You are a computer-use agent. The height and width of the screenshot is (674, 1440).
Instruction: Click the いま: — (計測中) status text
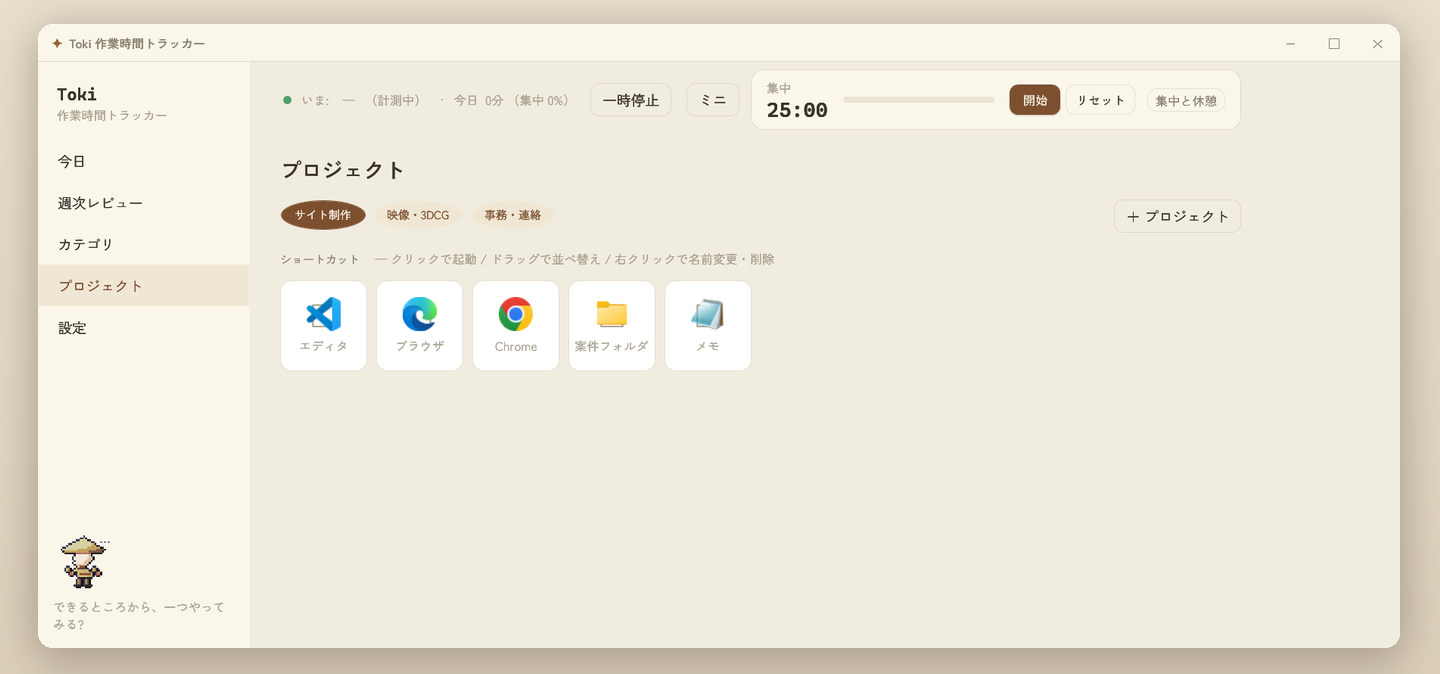[361, 100]
